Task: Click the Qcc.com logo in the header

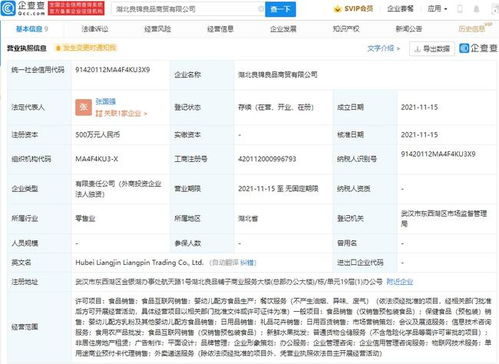Action: (23, 8)
